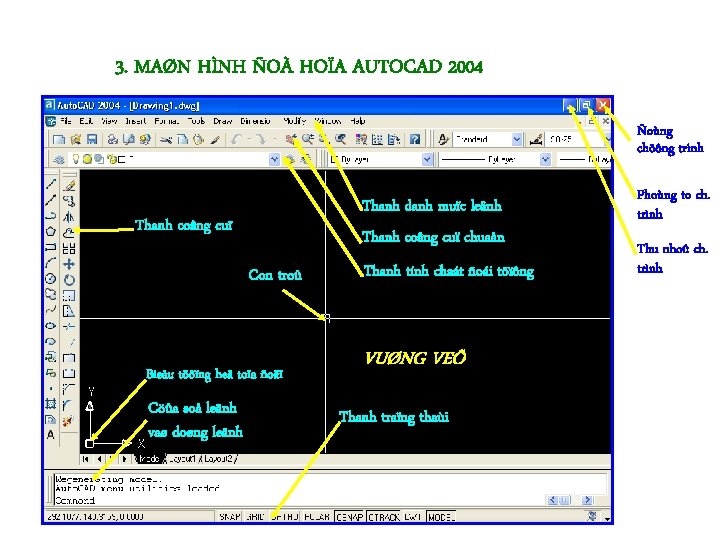Select the Array modify tool
The image size is (720, 540).
coord(69,248)
